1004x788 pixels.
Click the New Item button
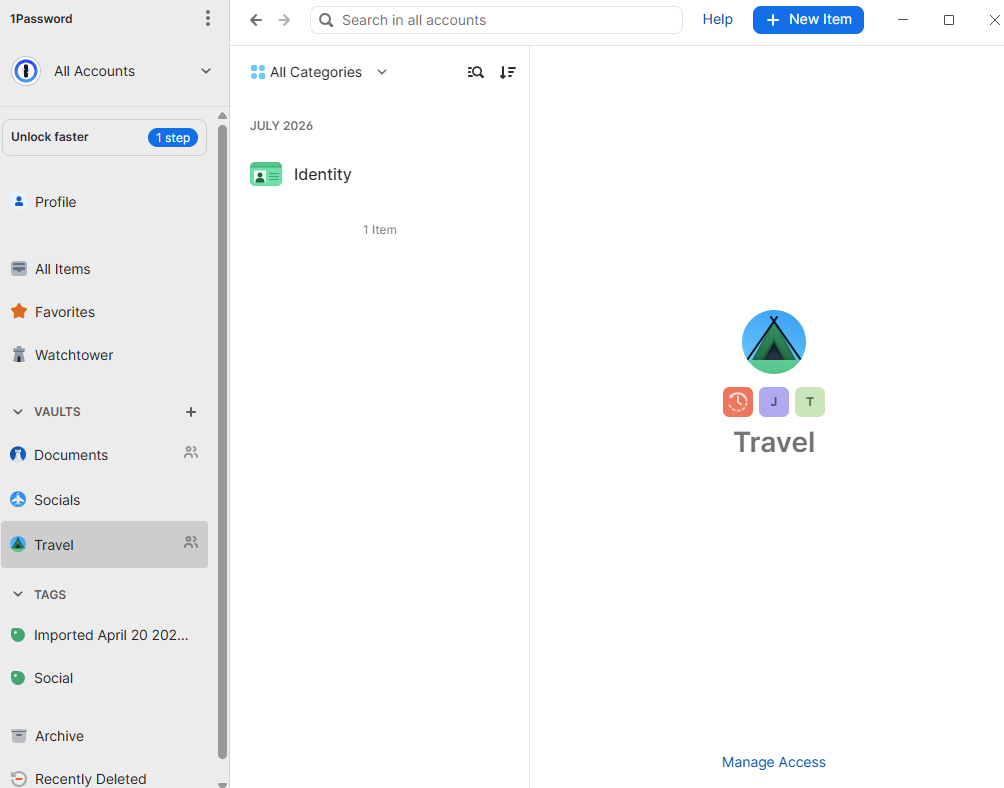click(808, 20)
